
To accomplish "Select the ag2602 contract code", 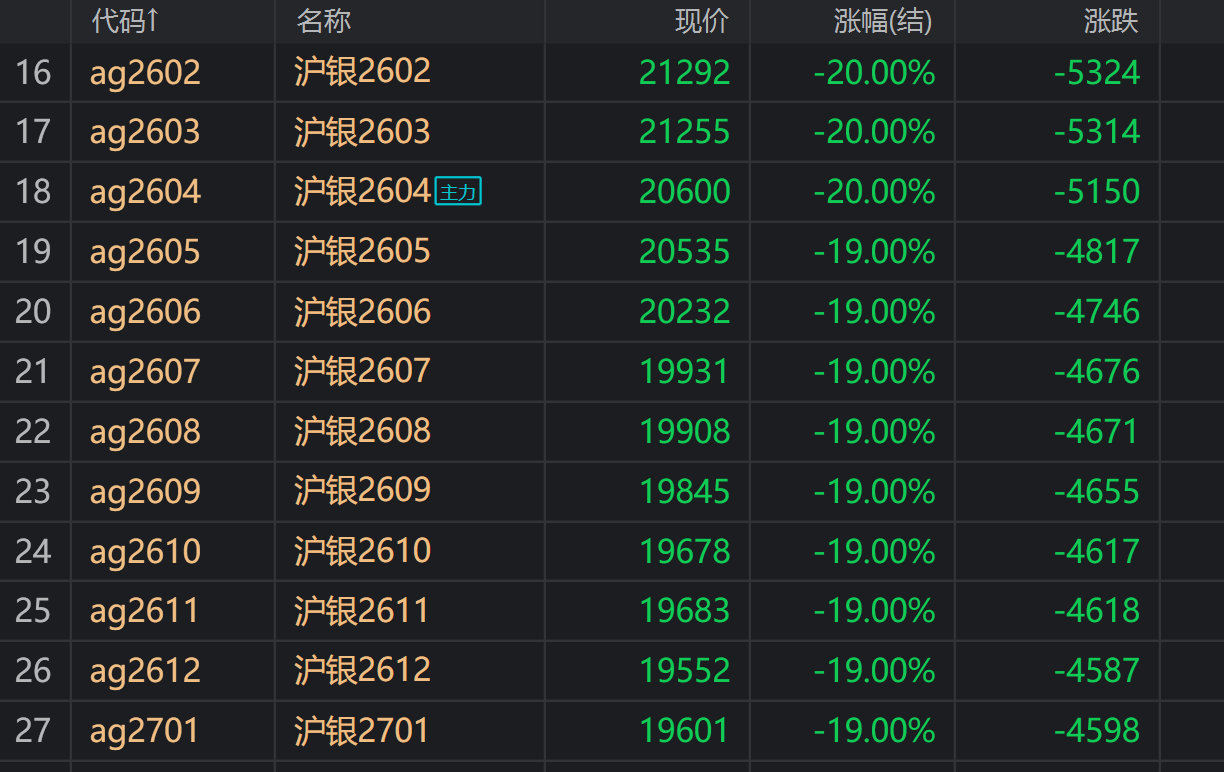I will tap(145, 72).
